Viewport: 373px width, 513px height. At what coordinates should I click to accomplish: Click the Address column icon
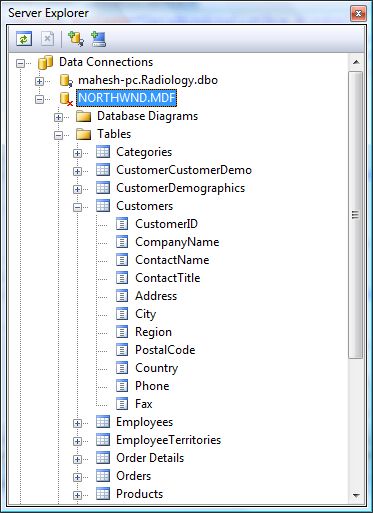pos(122,296)
